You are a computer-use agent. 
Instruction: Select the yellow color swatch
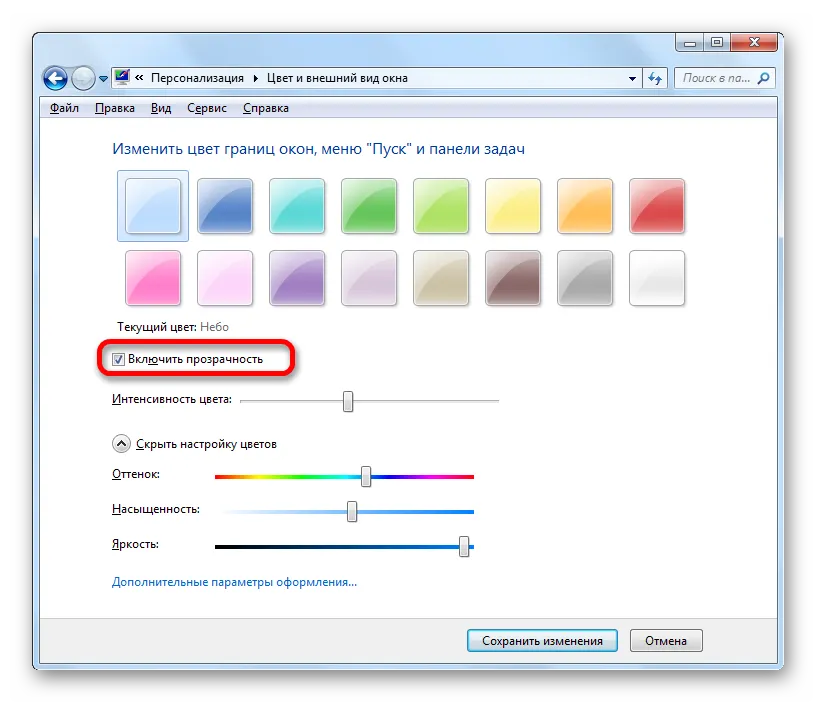click(513, 206)
